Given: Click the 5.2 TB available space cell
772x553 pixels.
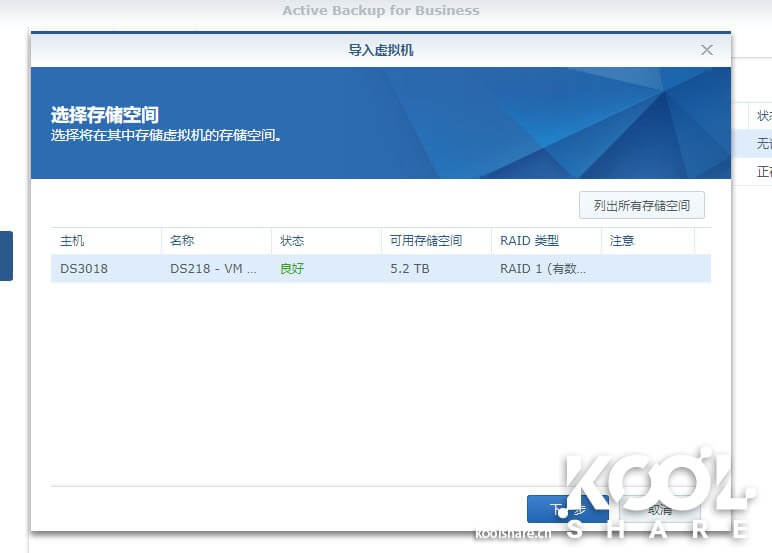Looking at the screenshot, I should tap(410, 269).
